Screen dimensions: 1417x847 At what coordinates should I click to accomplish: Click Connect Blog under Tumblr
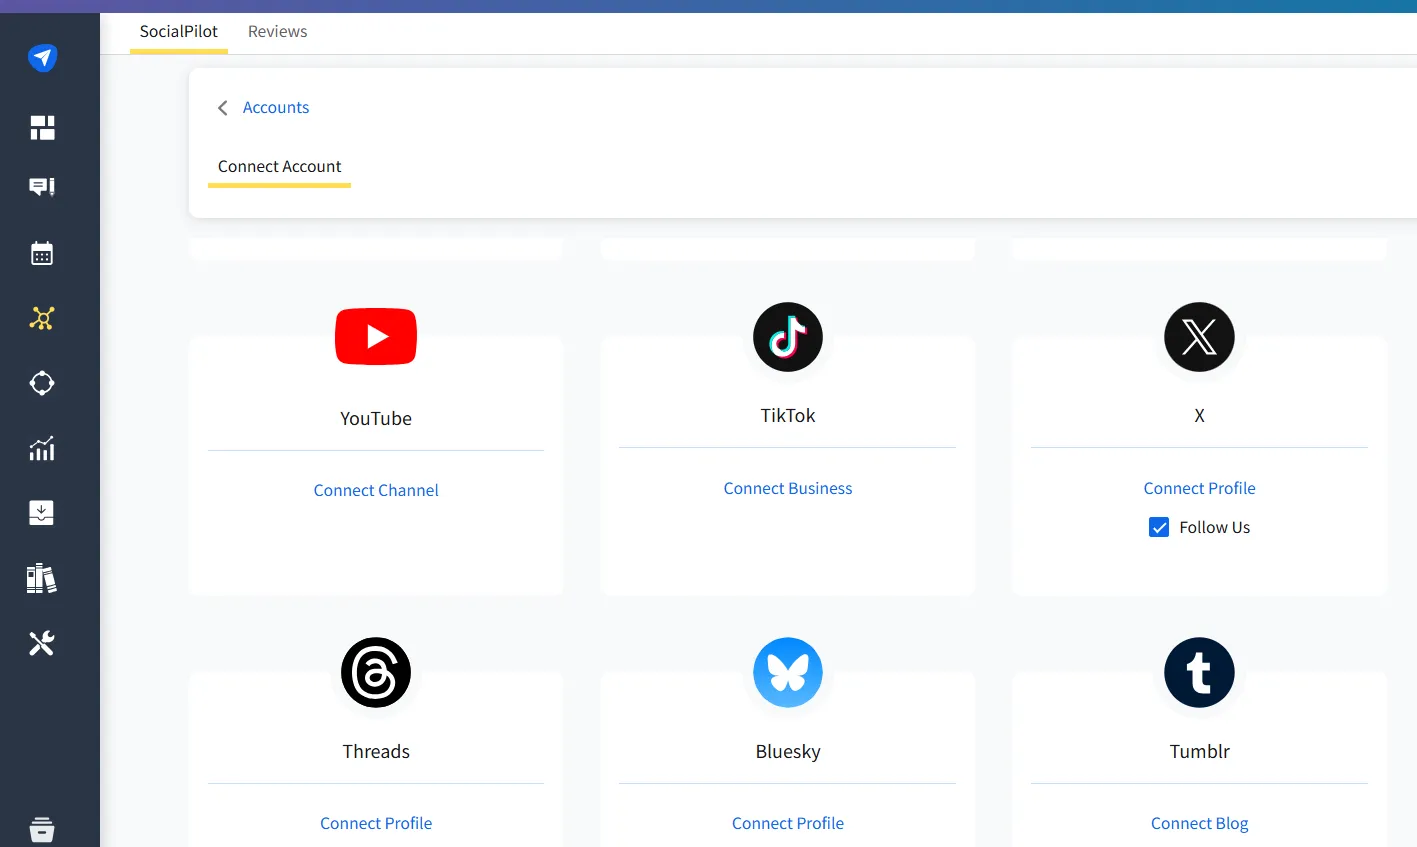(1199, 823)
